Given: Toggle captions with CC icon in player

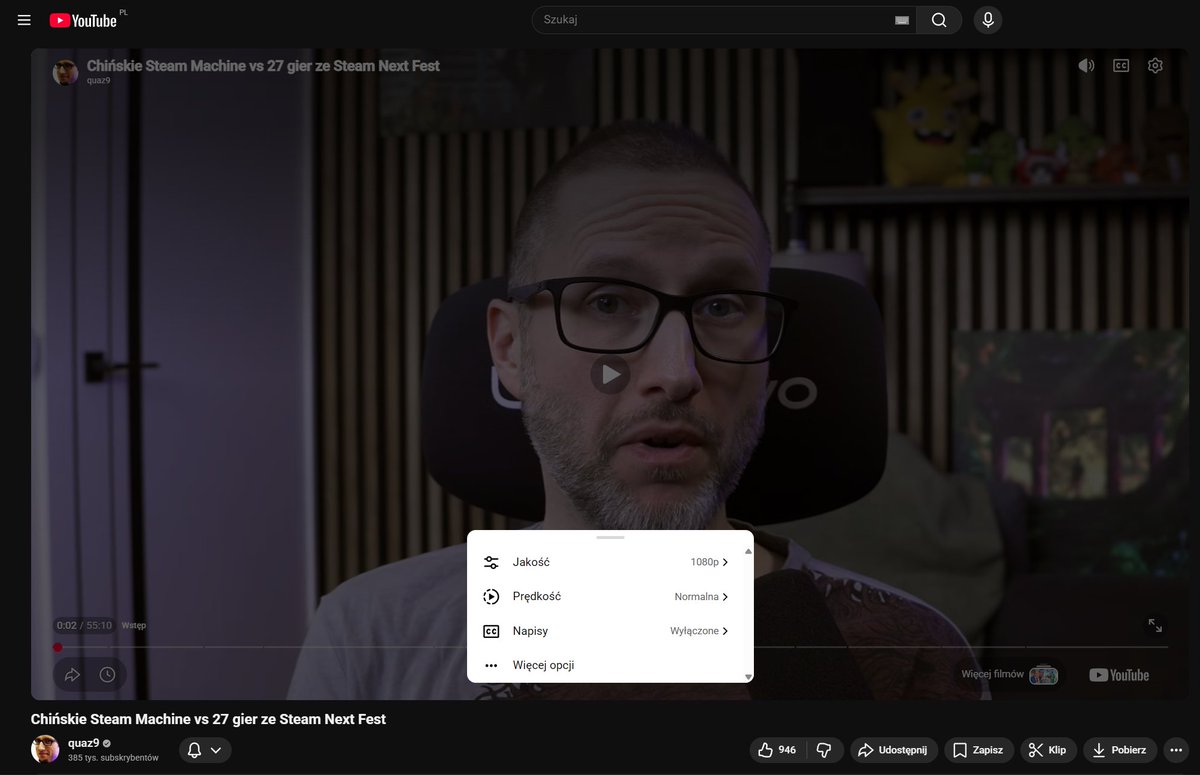Looking at the screenshot, I should pos(1121,66).
